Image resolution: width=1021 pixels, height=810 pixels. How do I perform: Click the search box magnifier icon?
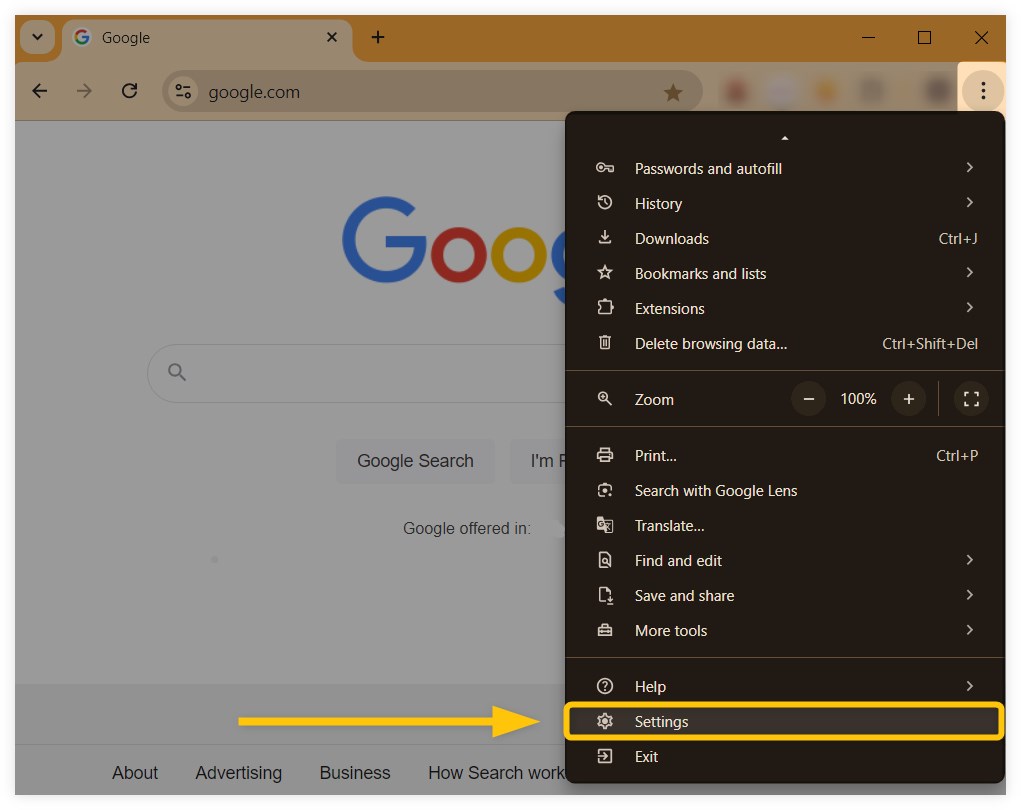tap(177, 372)
